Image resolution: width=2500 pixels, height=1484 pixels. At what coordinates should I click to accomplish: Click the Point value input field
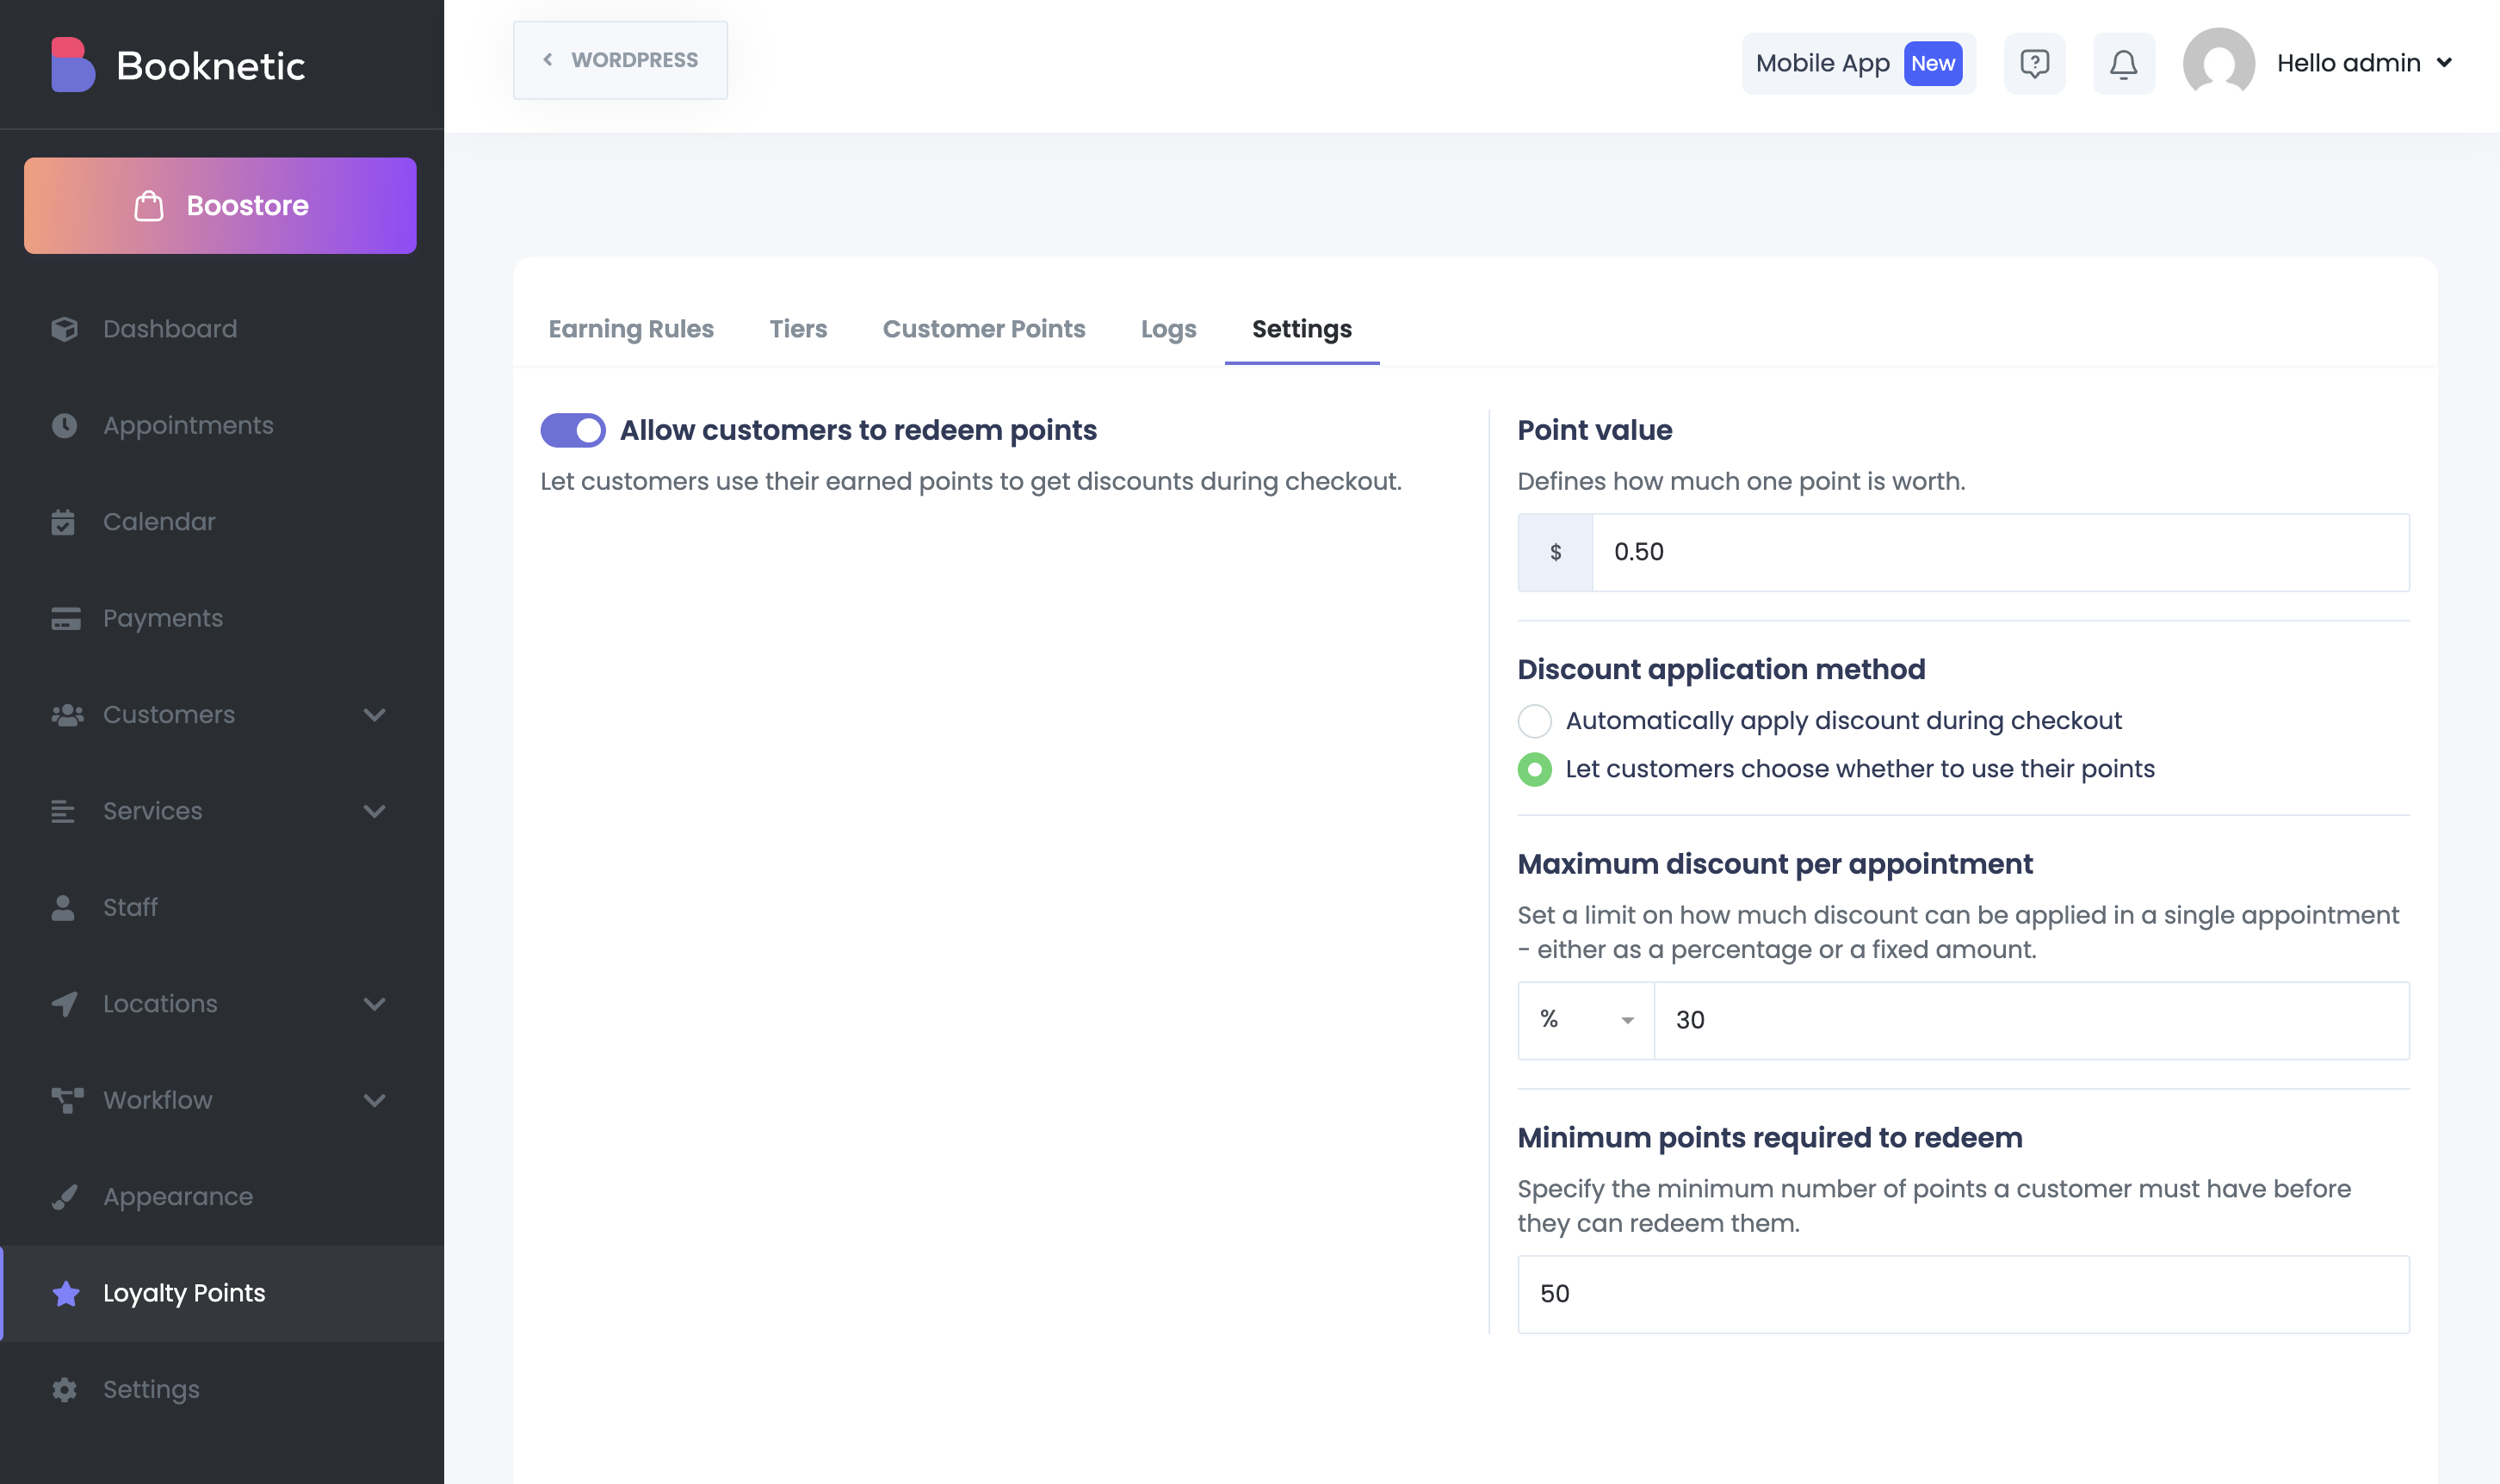[x=2000, y=552]
